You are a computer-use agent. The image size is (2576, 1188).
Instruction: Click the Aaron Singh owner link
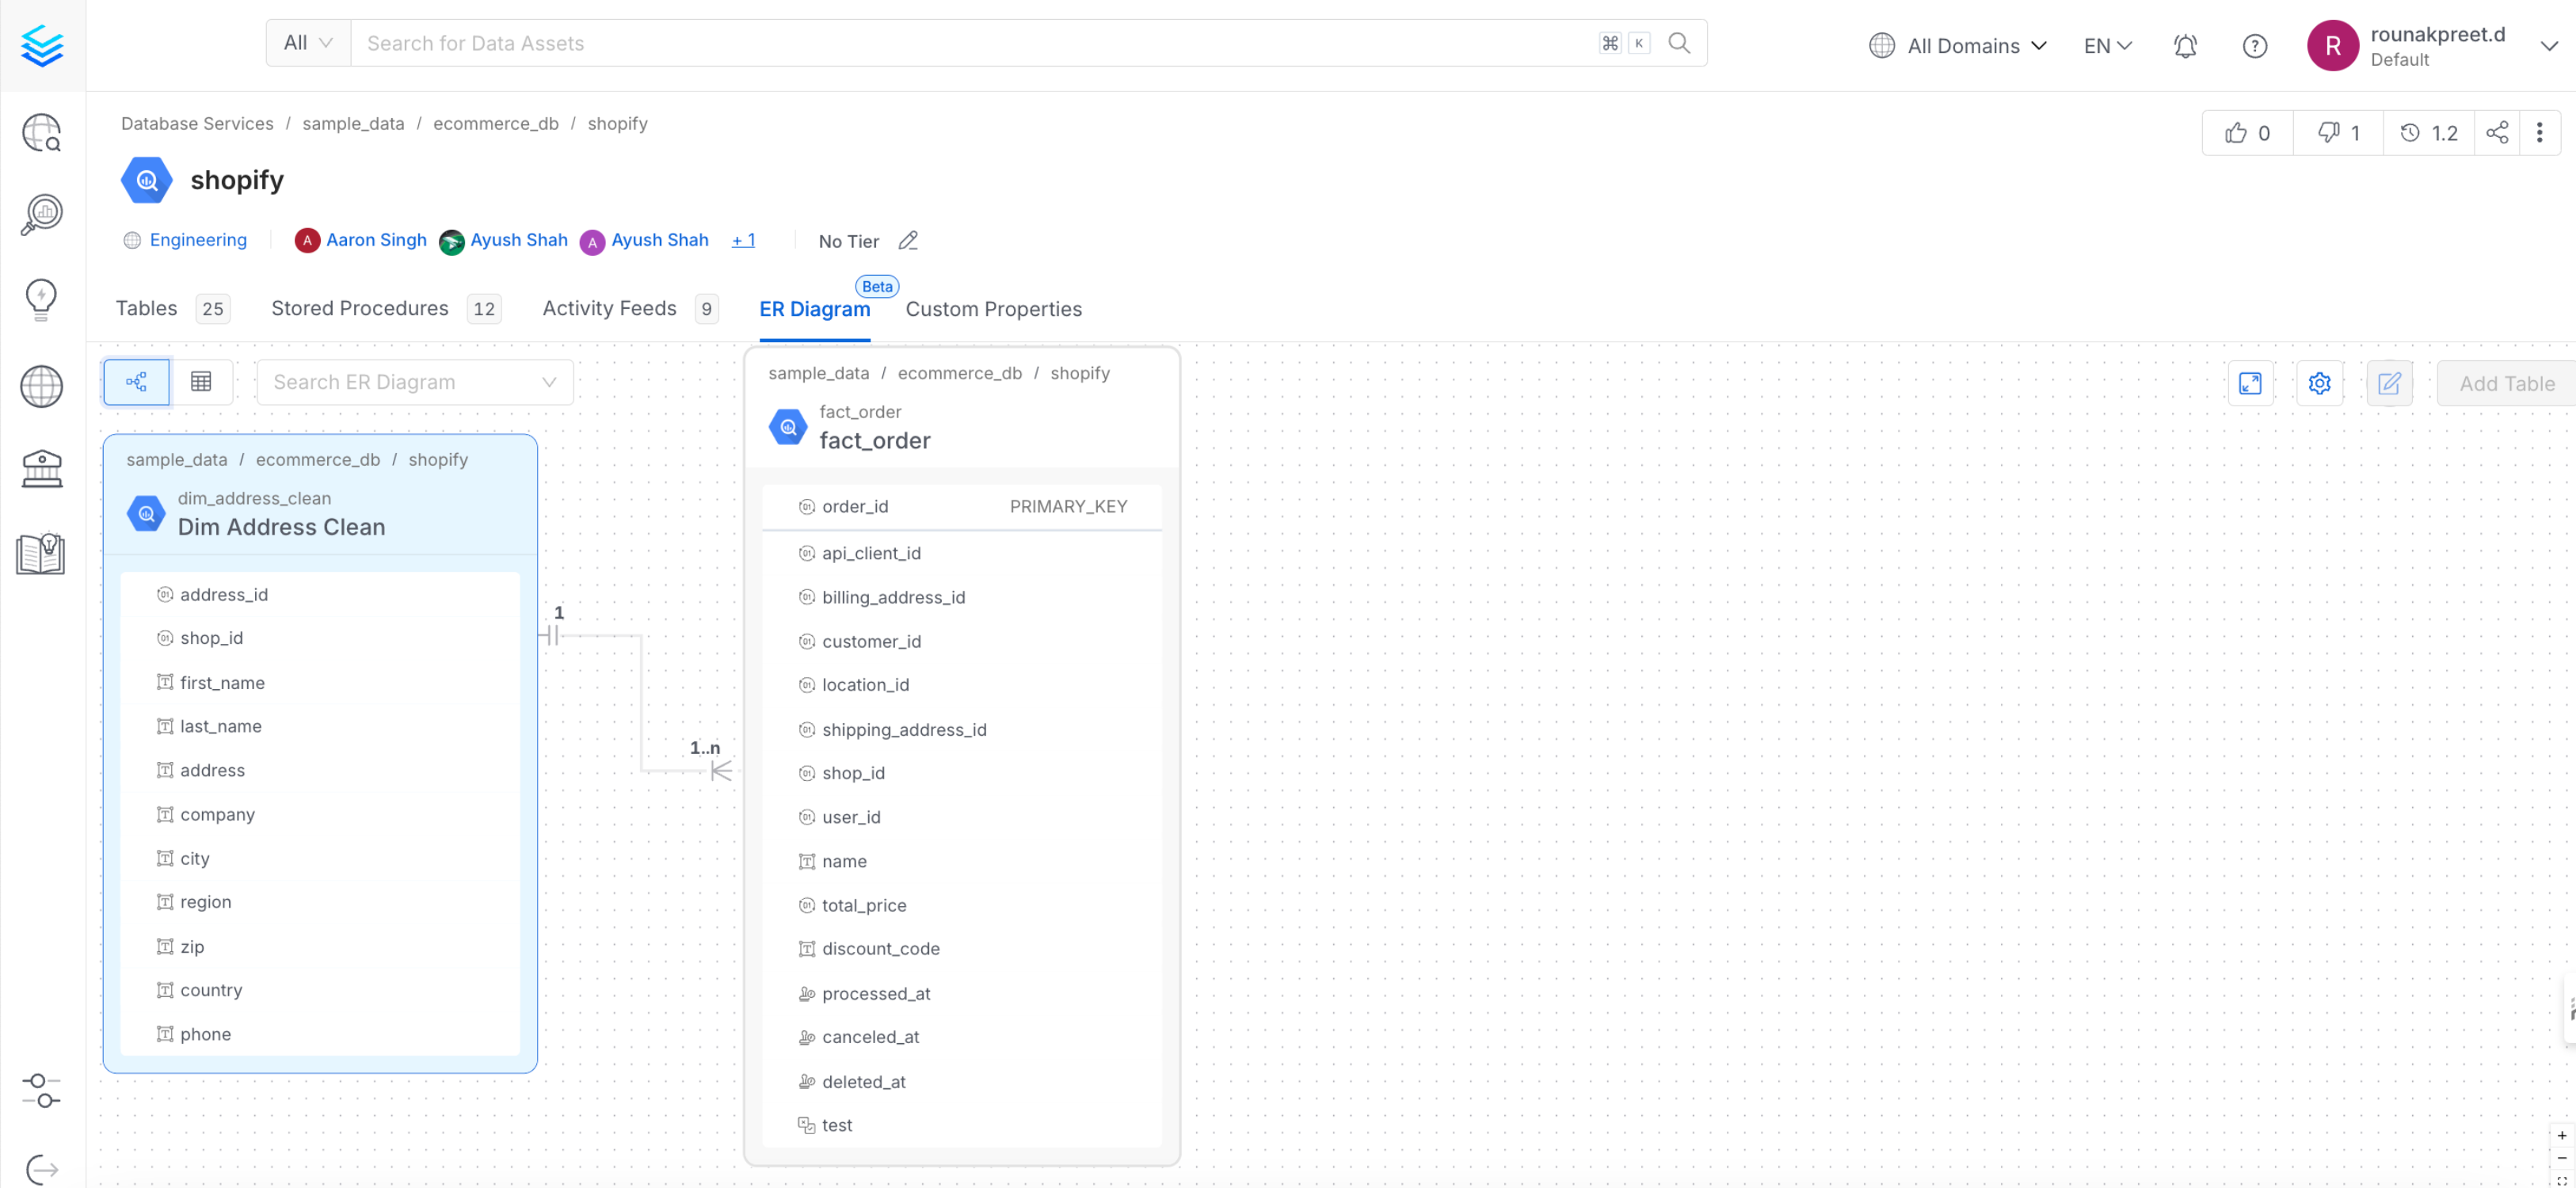pos(376,240)
